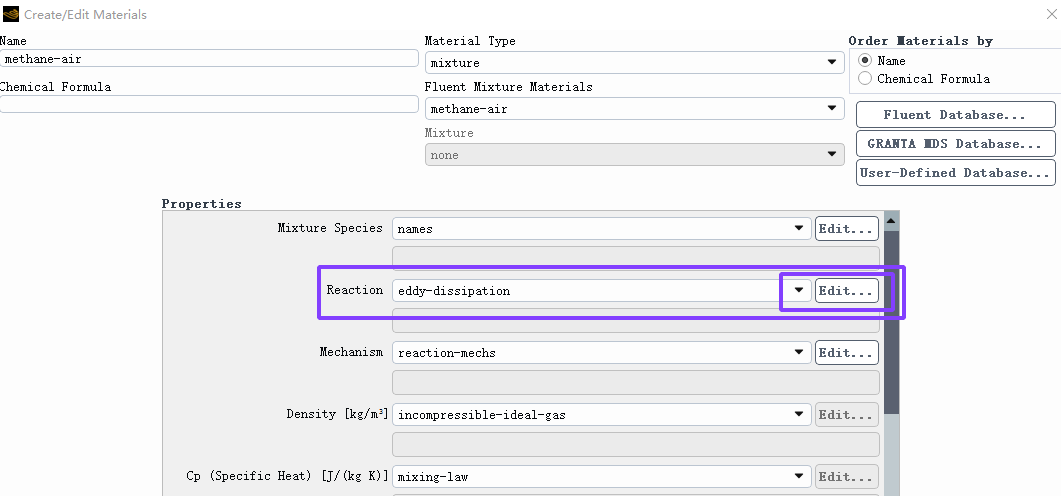
Task: Select the Name radio button
Action: pyautogui.click(x=865, y=60)
